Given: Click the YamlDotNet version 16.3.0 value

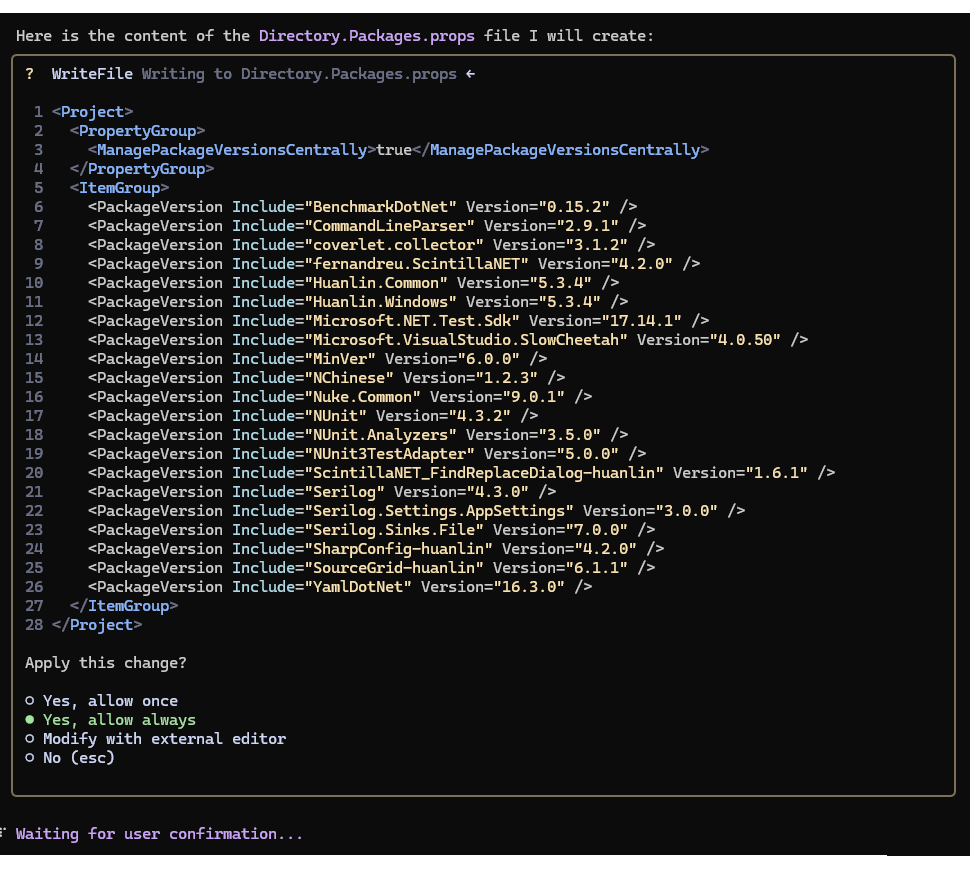Looking at the screenshot, I should [x=529, y=586].
